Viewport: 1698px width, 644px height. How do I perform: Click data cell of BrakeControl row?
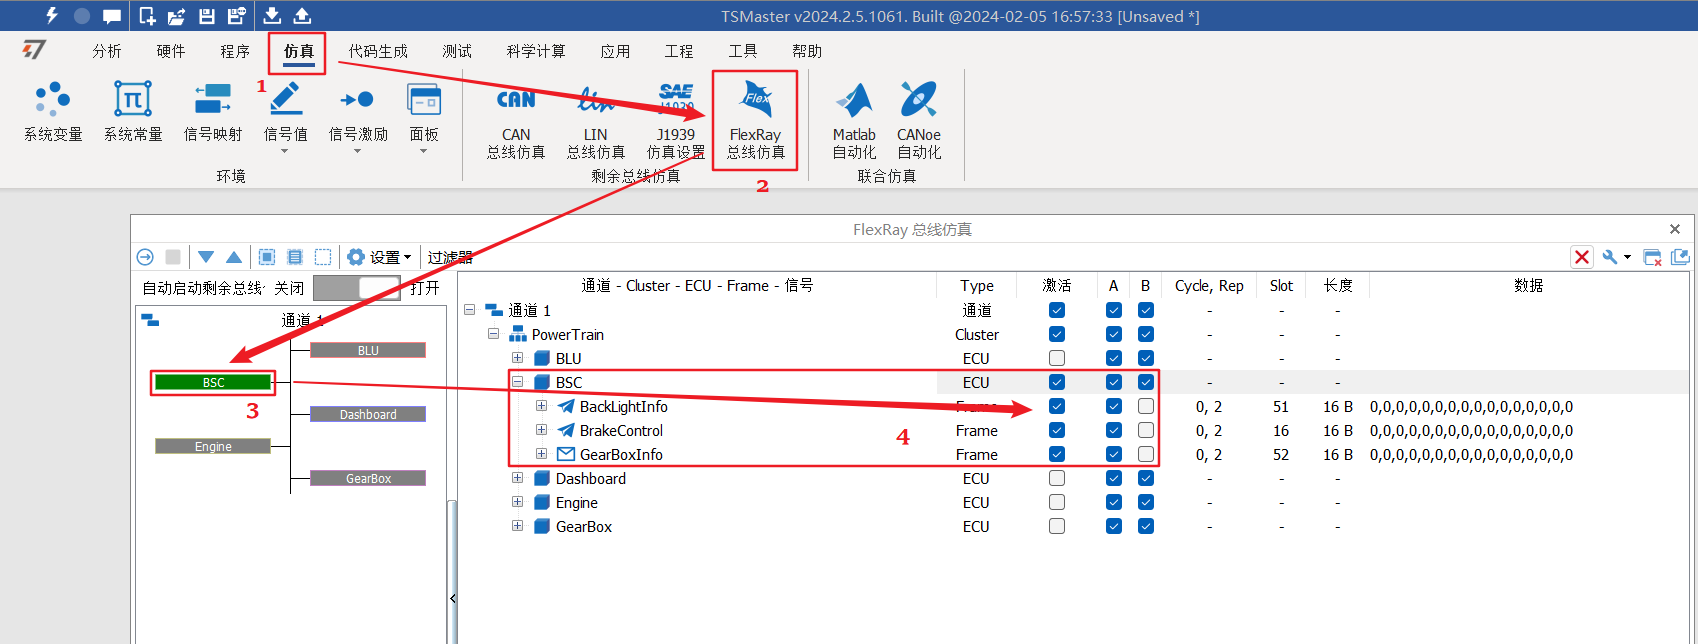(x=1528, y=430)
